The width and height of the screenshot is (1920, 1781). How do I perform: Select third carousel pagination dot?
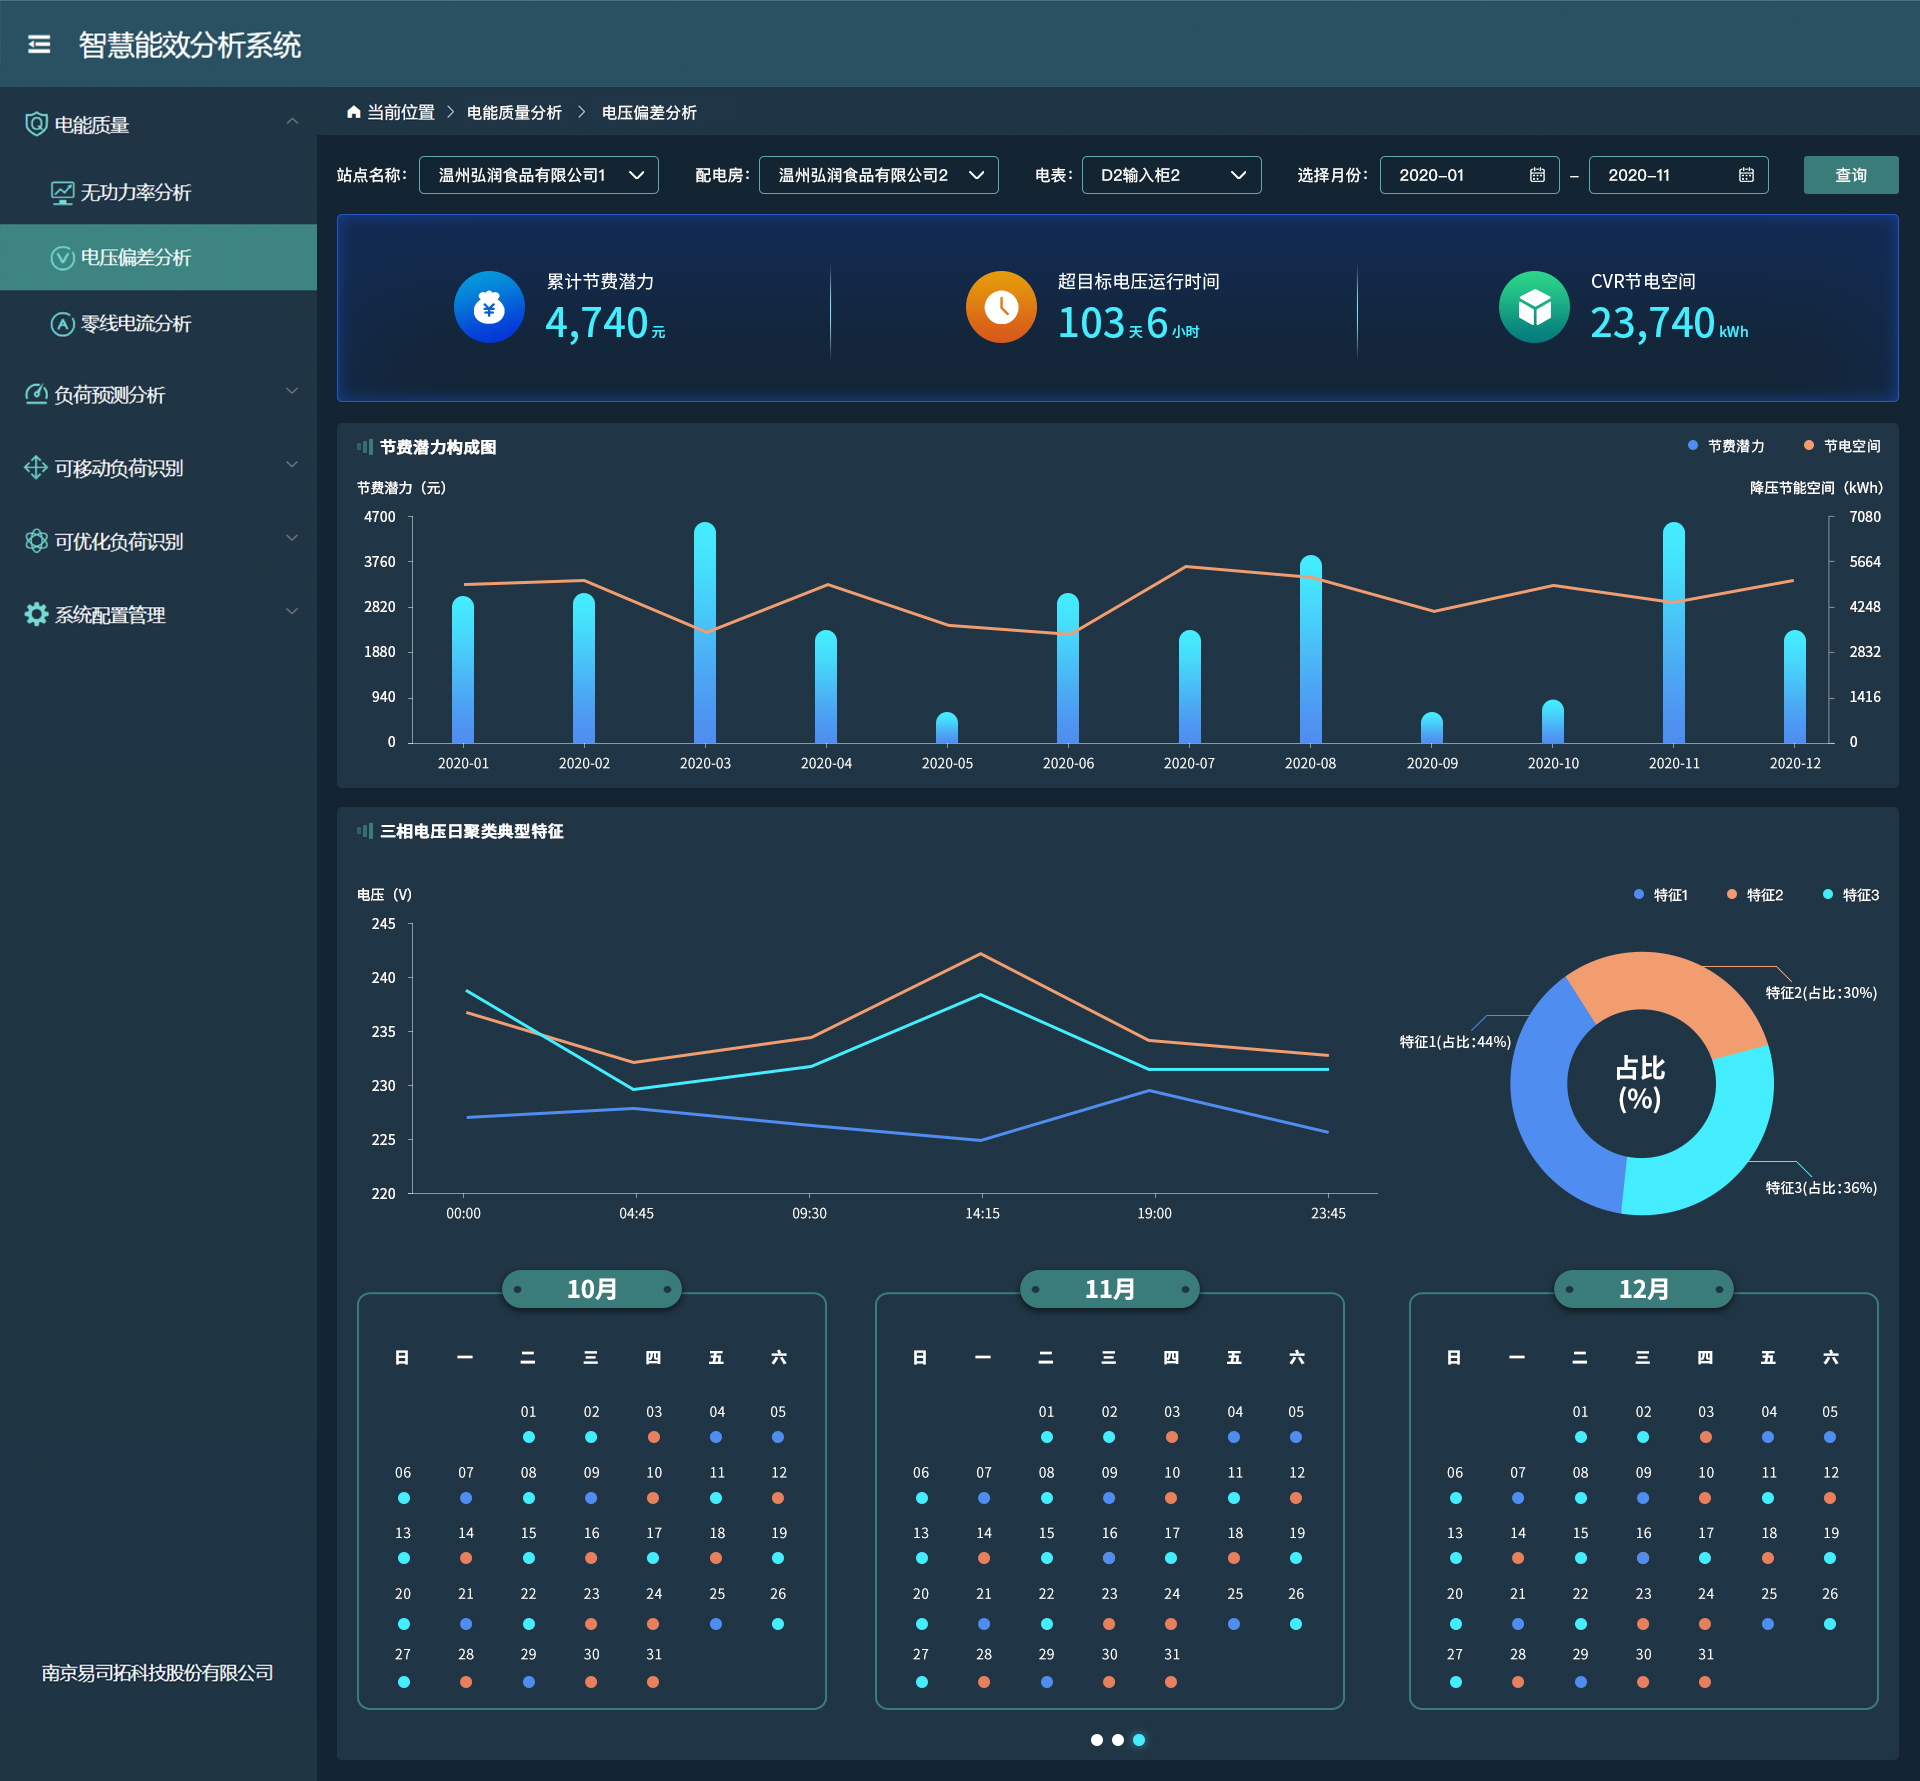click(x=1139, y=1740)
